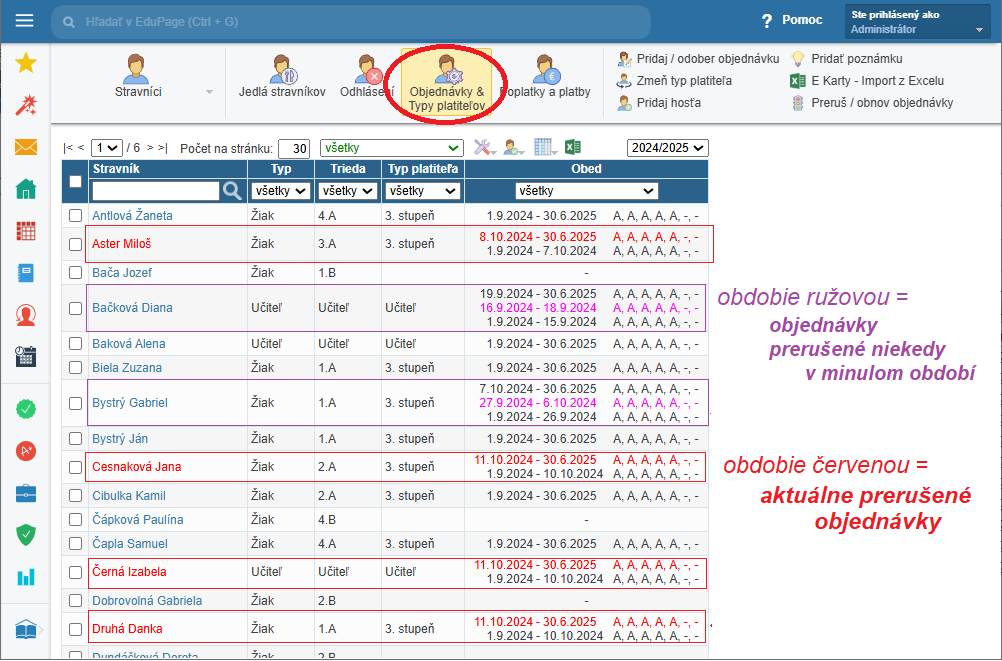The image size is (1002, 661).
Task: Open the hamburger menu icon
Action: click(25, 21)
